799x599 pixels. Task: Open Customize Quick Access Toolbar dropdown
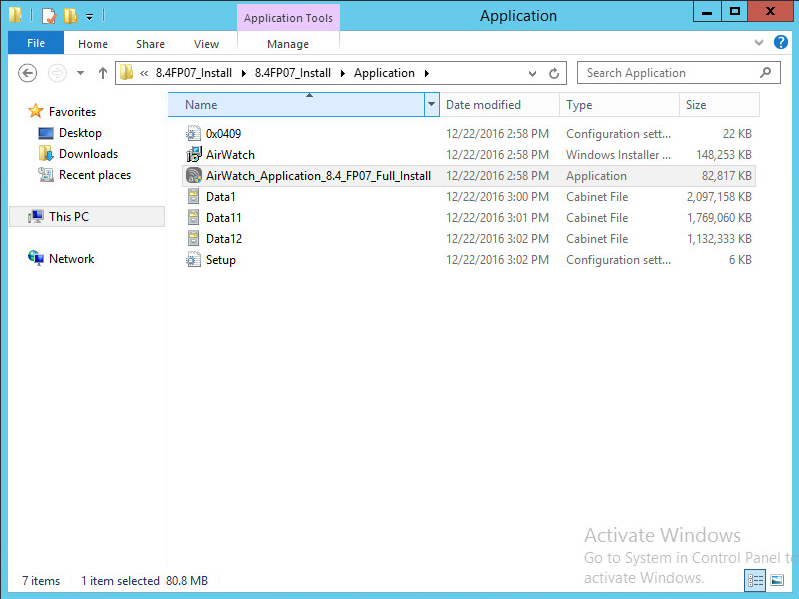(89, 17)
